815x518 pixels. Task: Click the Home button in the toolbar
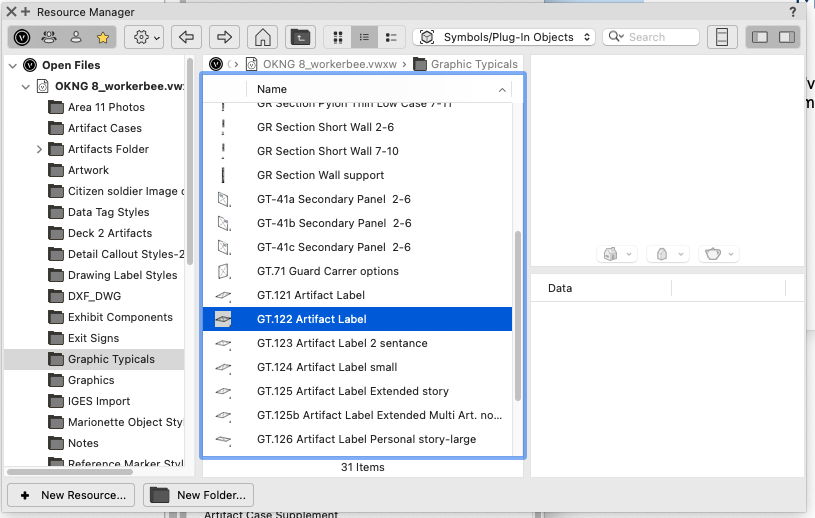point(261,37)
